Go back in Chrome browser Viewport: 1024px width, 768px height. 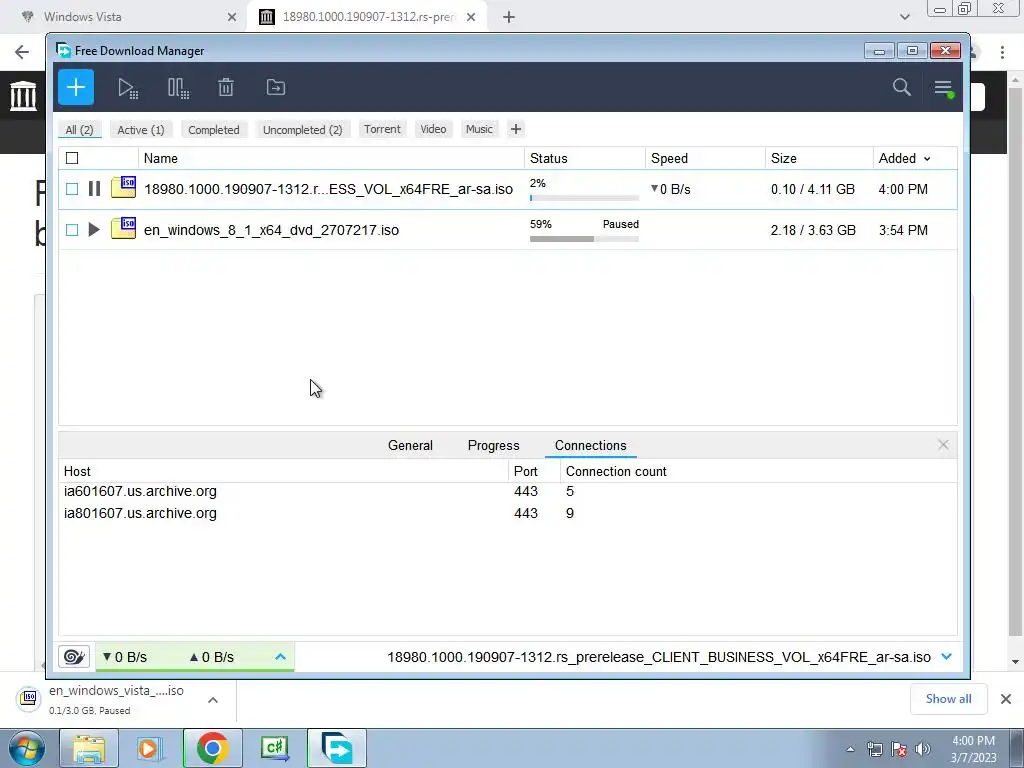tap(22, 52)
